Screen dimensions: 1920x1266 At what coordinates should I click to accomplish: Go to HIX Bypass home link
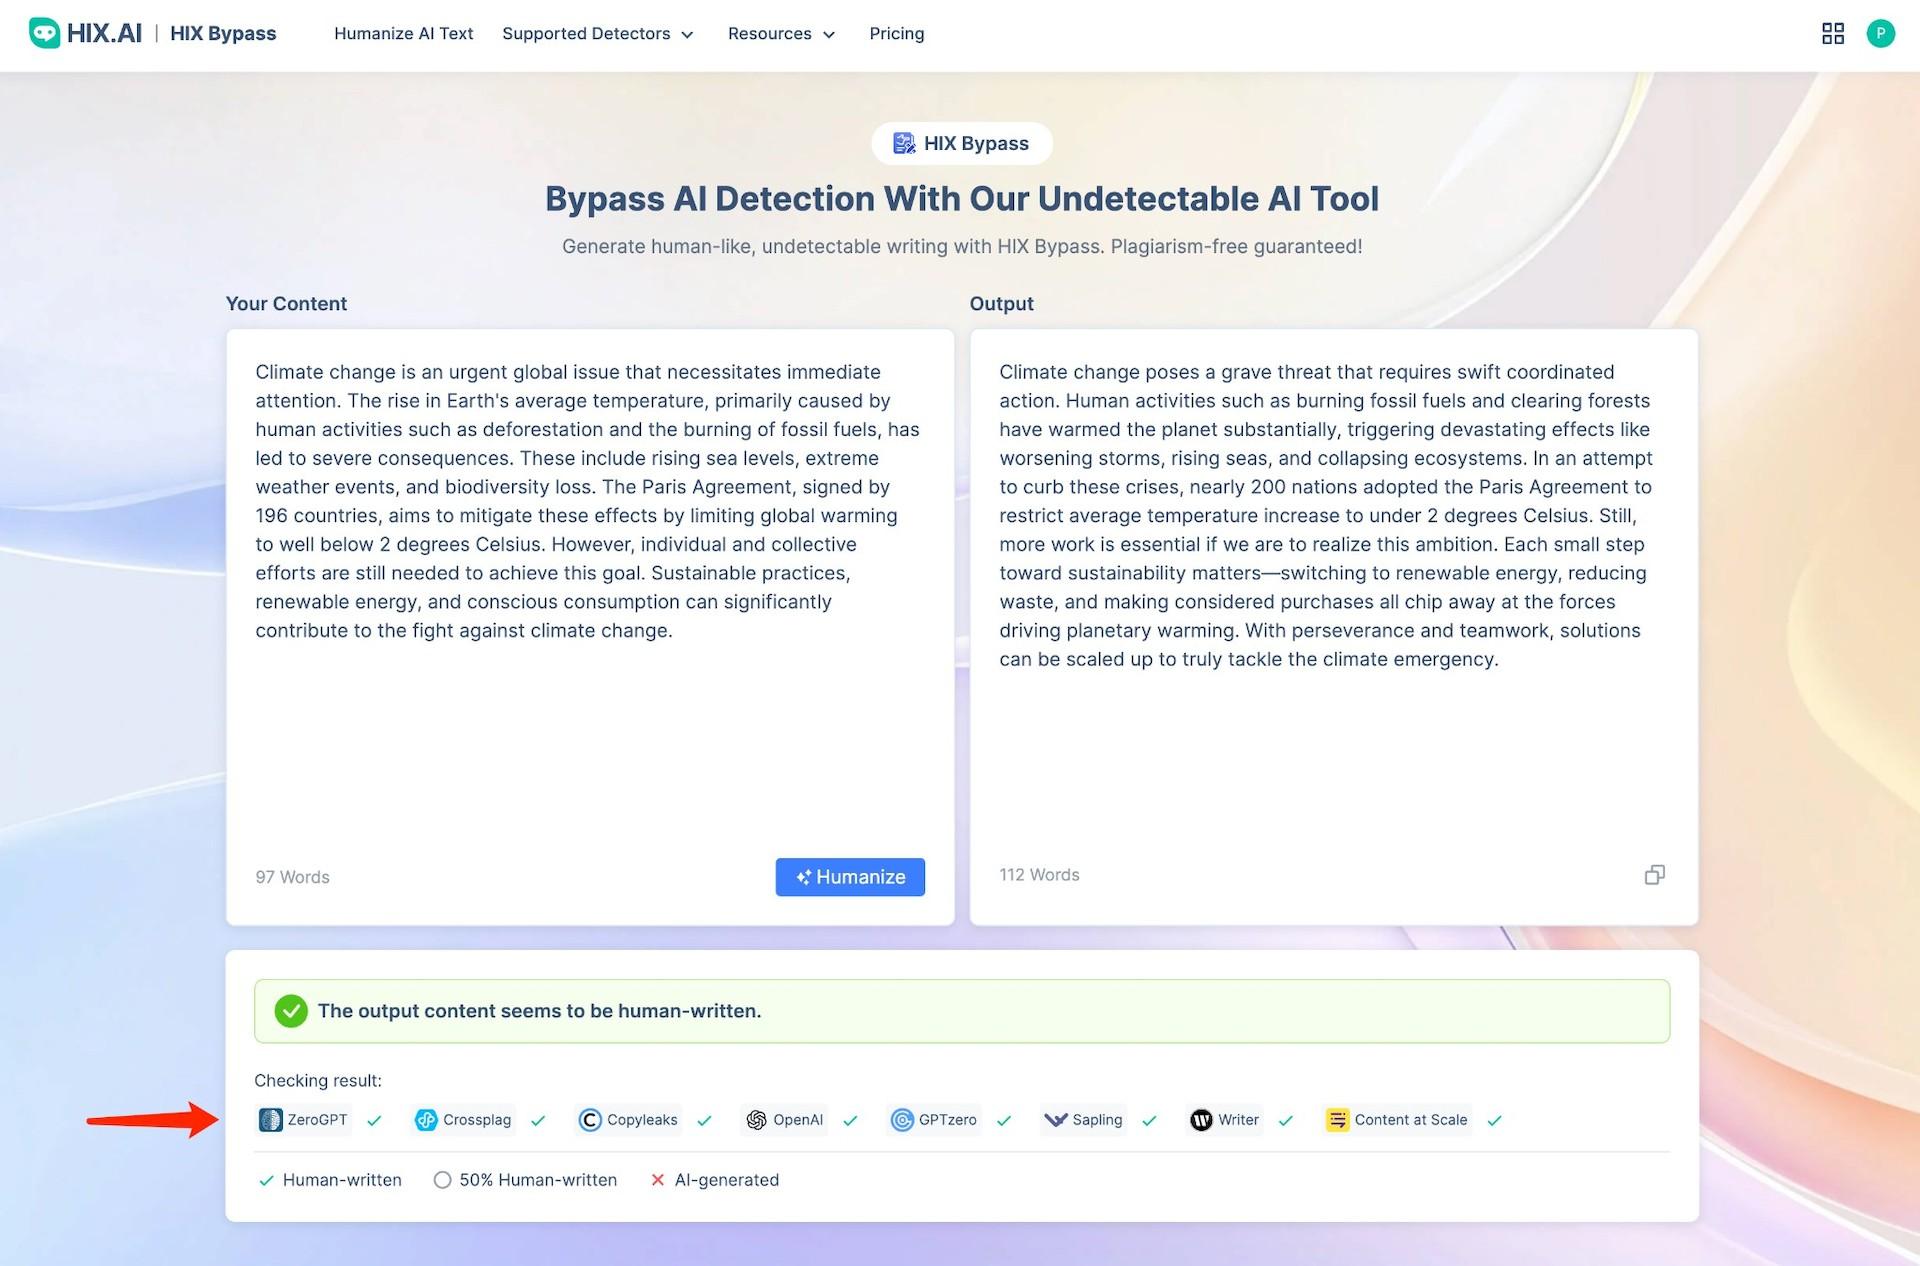pyautogui.click(x=223, y=33)
